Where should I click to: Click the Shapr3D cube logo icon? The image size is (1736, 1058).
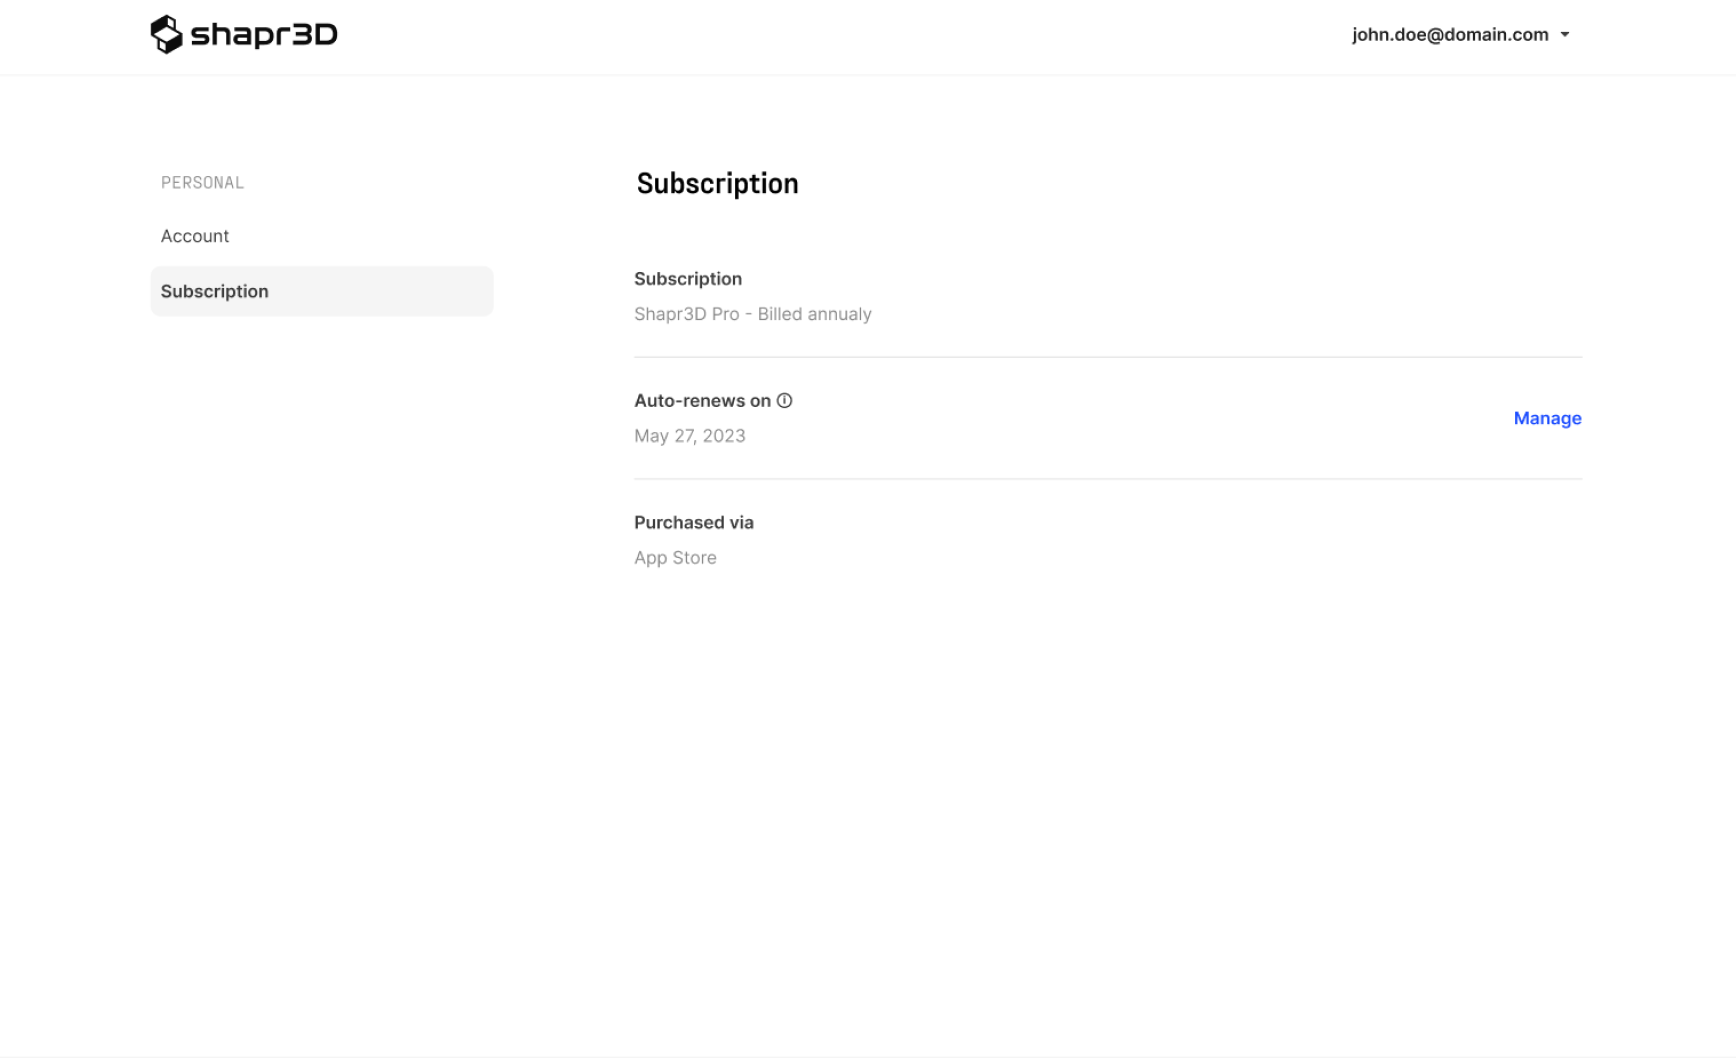(x=167, y=34)
